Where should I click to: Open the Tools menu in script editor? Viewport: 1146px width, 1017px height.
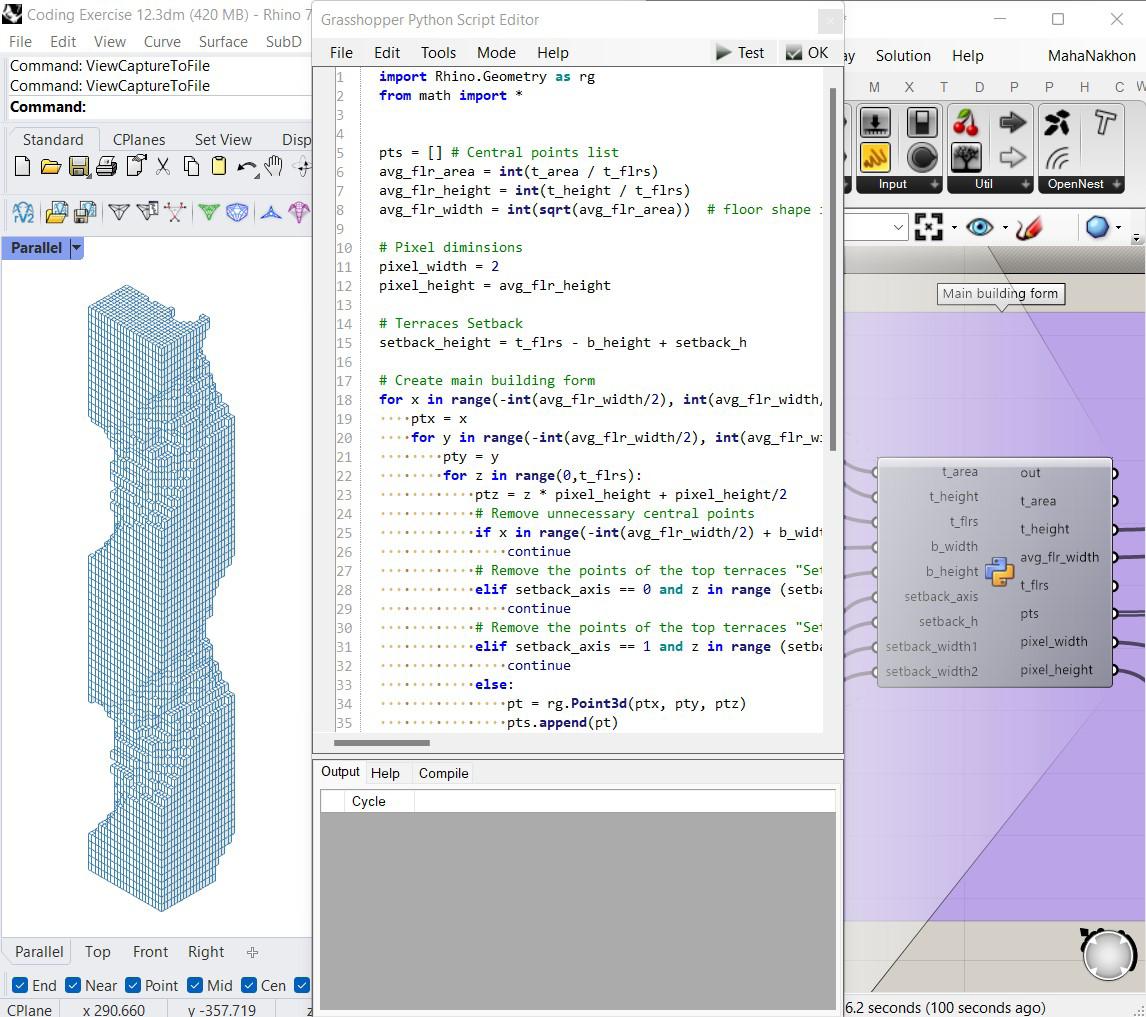[x=438, y=53]
